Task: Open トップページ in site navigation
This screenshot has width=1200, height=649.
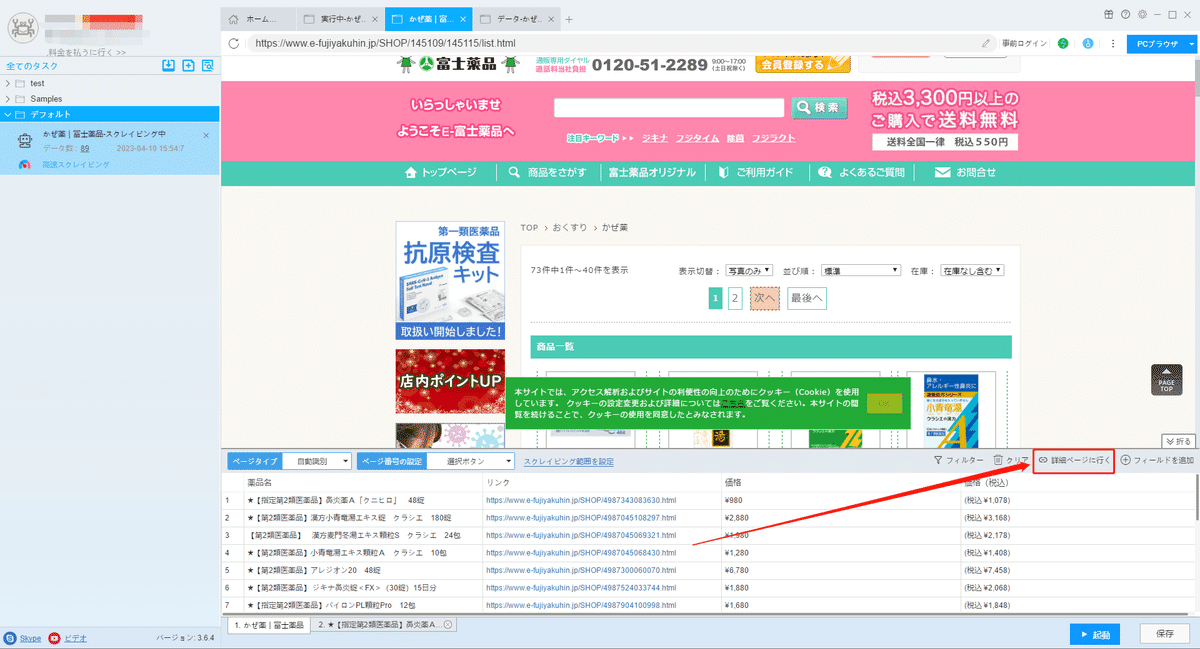Action: pos(441,172)
